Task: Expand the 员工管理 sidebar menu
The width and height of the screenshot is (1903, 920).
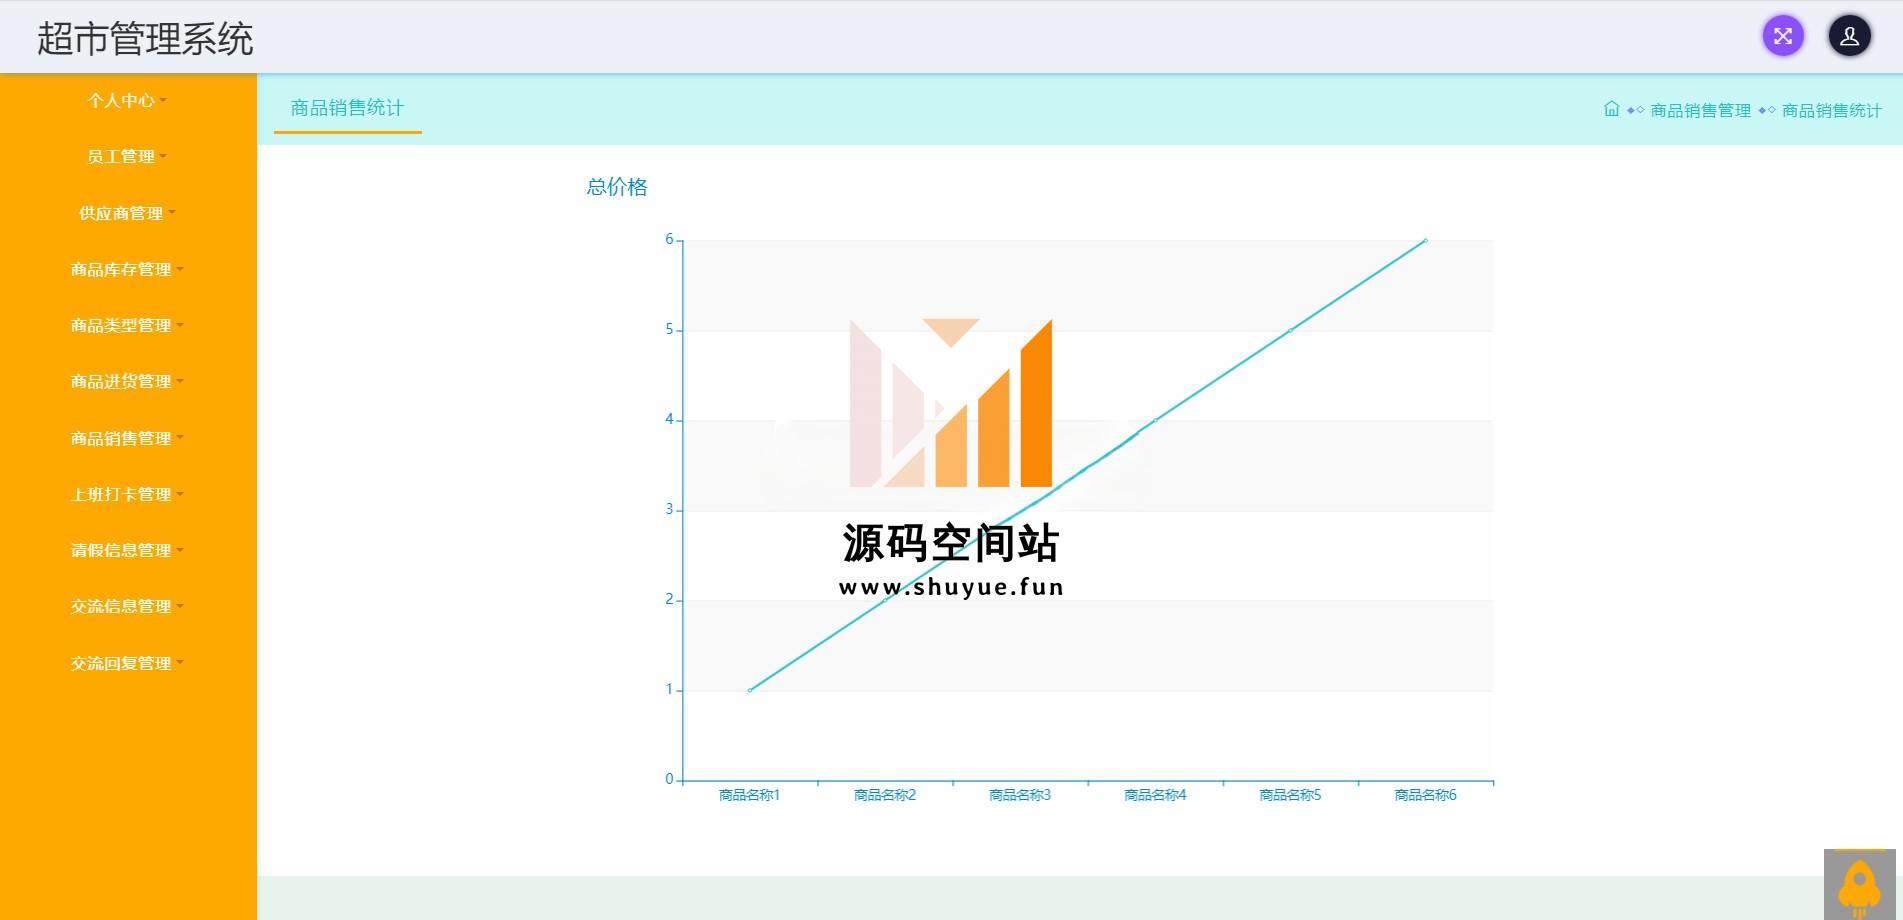Action: pos(126,157)
